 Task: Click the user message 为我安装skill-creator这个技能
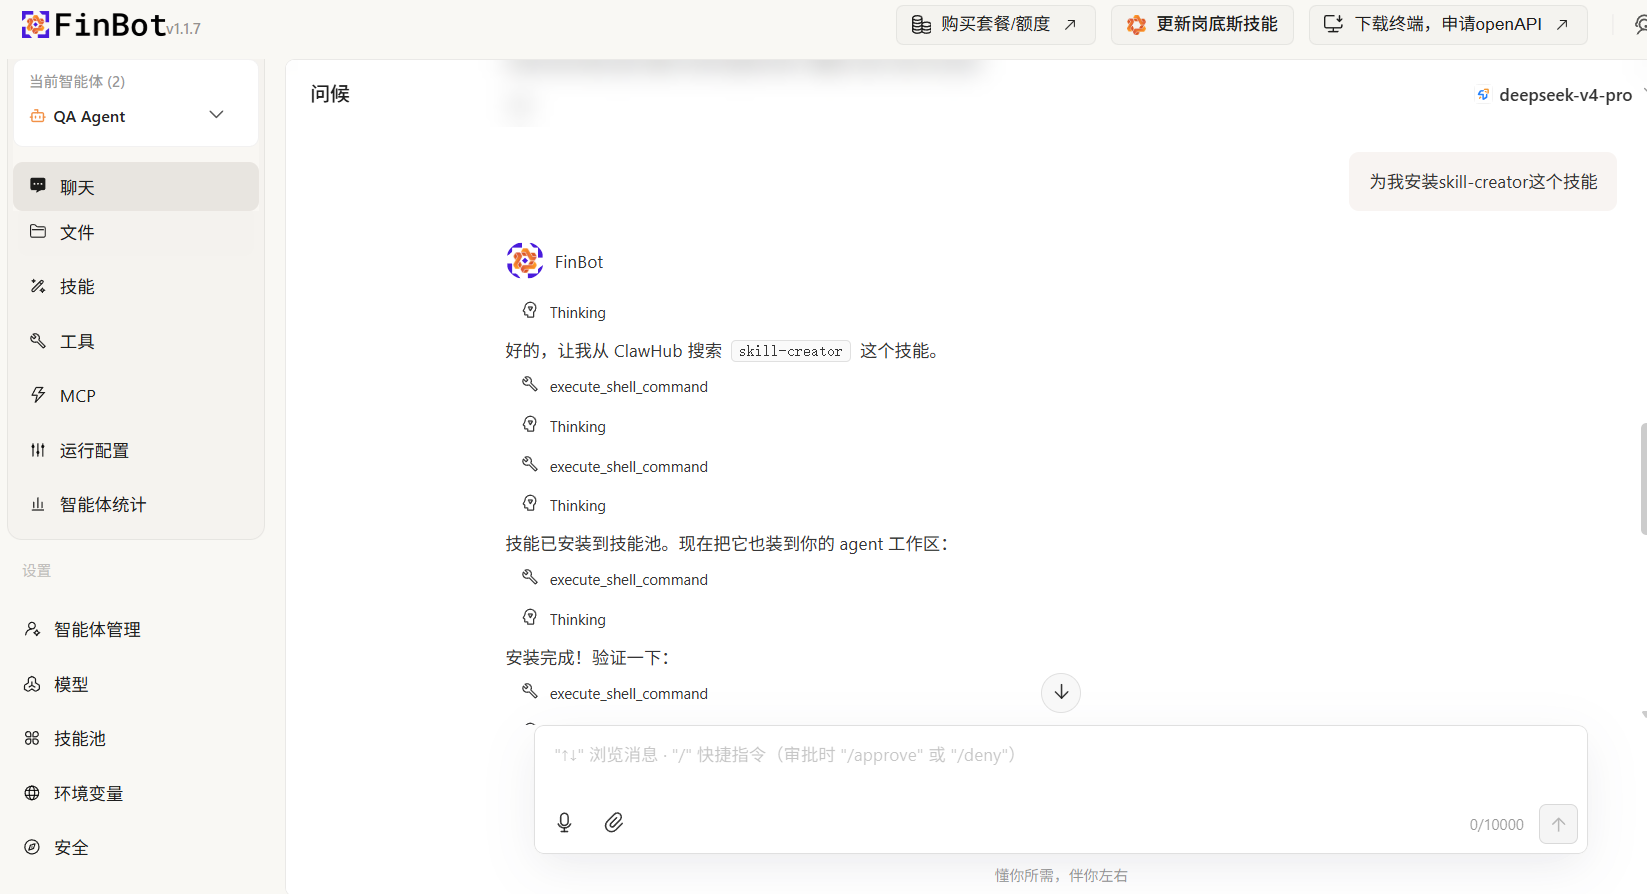1483,182
